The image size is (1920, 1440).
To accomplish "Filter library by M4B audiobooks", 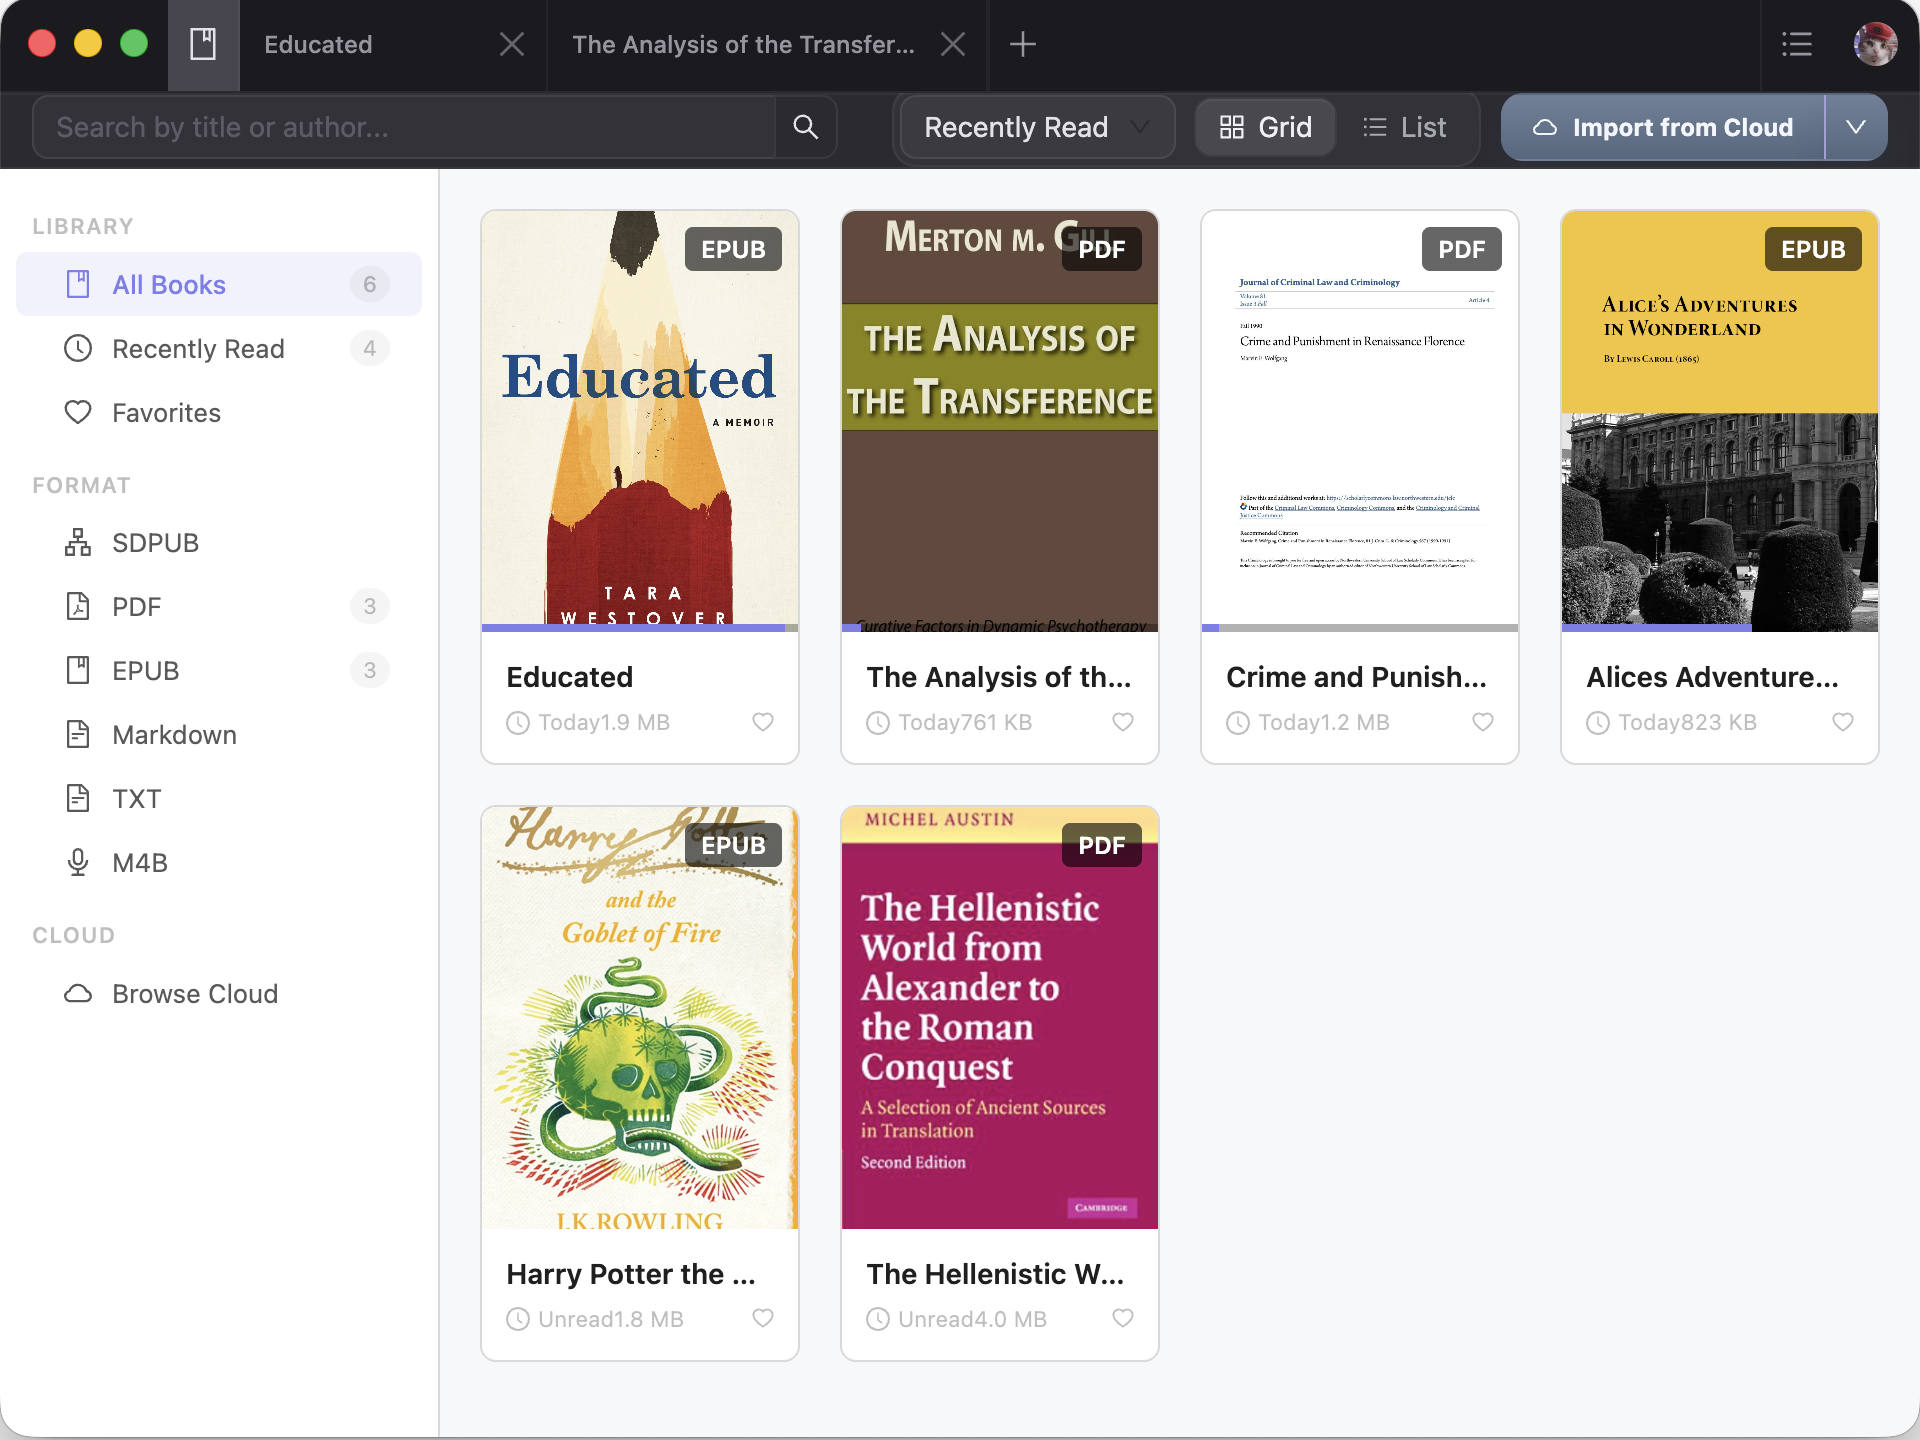I will click(139, 863).
